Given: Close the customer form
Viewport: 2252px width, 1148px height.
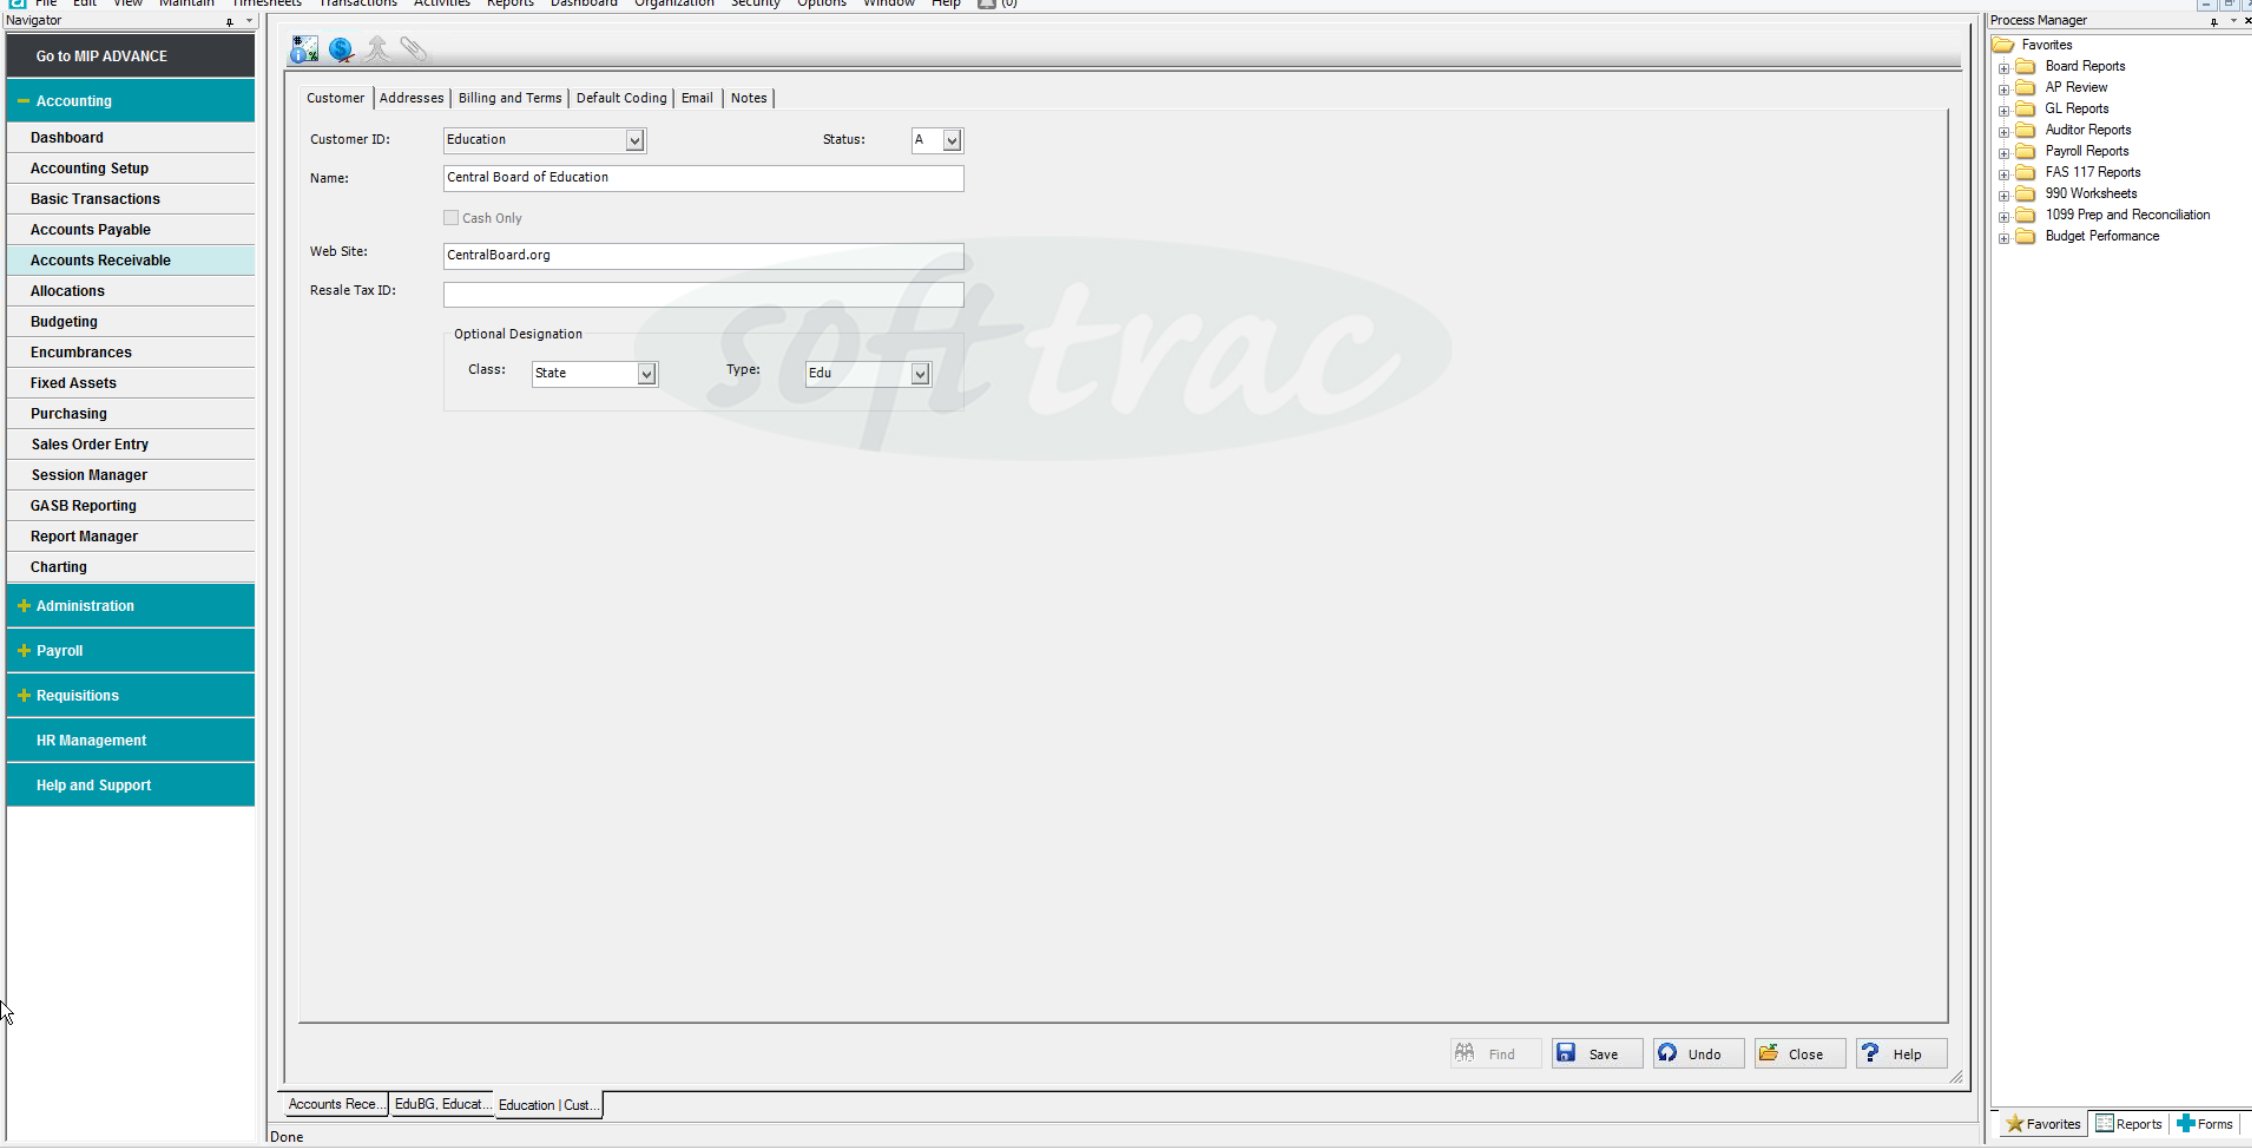Looking at the screenshot, I should (1799, 1054).
